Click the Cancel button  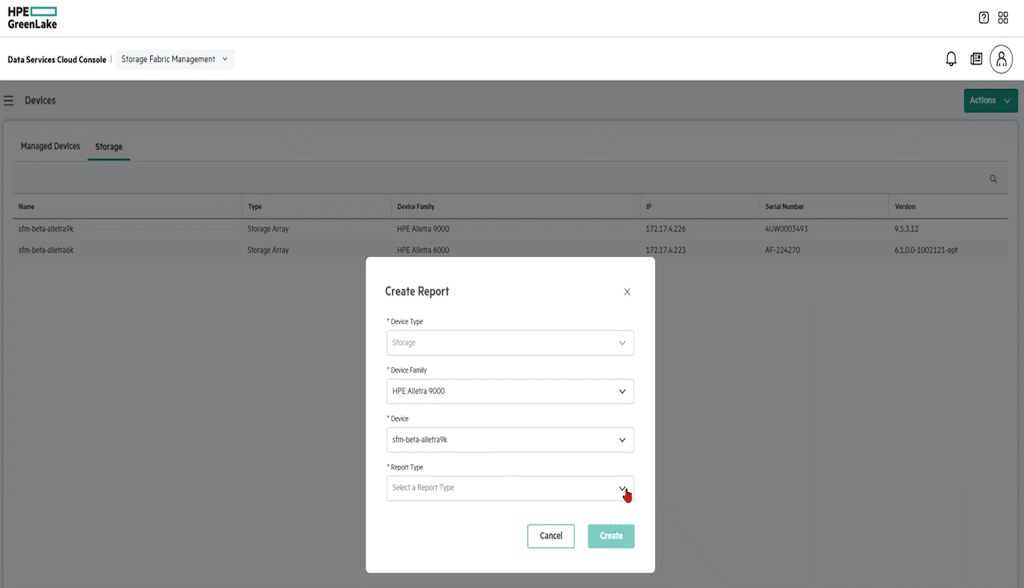(x=551, y=536)
